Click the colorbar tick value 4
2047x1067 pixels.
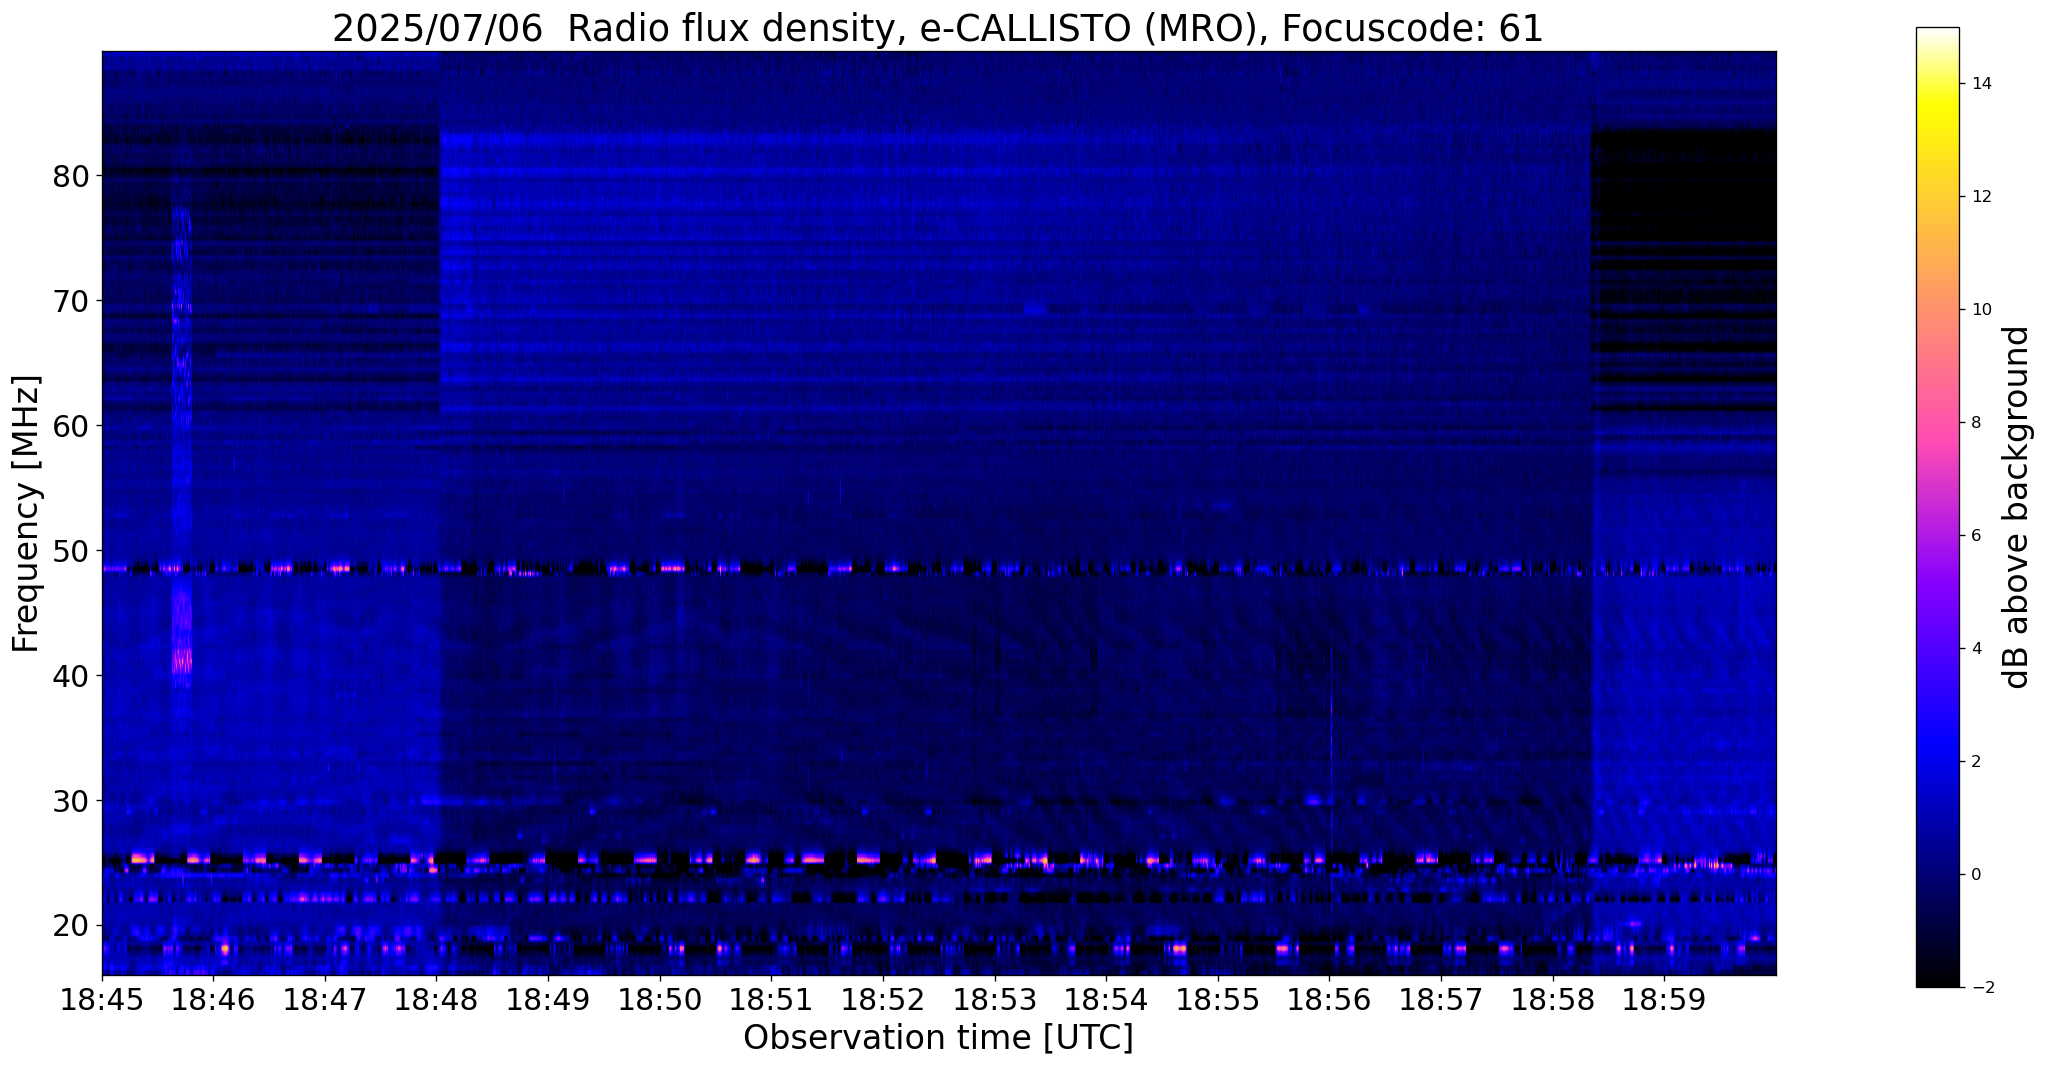(x=1976, y=649)
